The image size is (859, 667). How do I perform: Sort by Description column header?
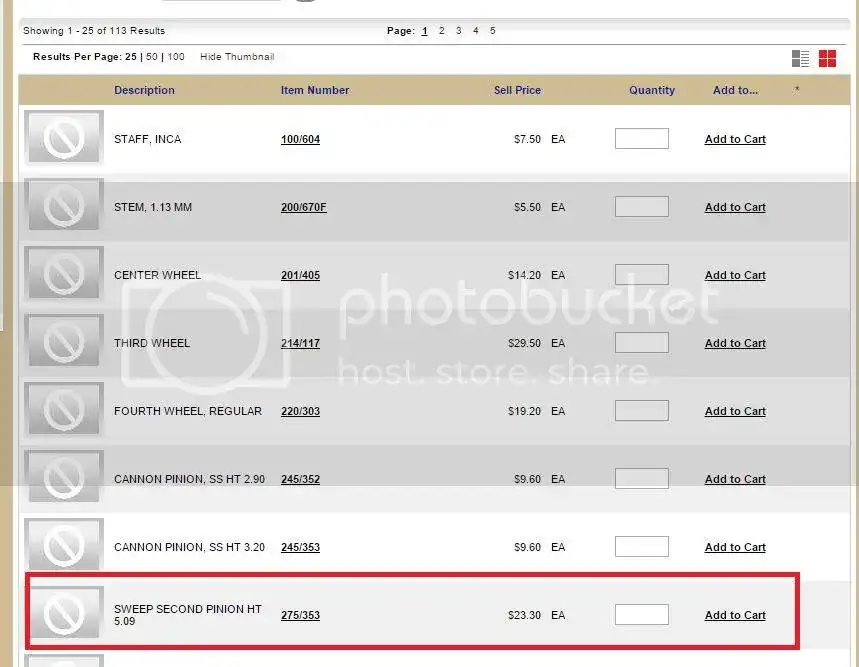pyautogui.click(x=144, y=90)
